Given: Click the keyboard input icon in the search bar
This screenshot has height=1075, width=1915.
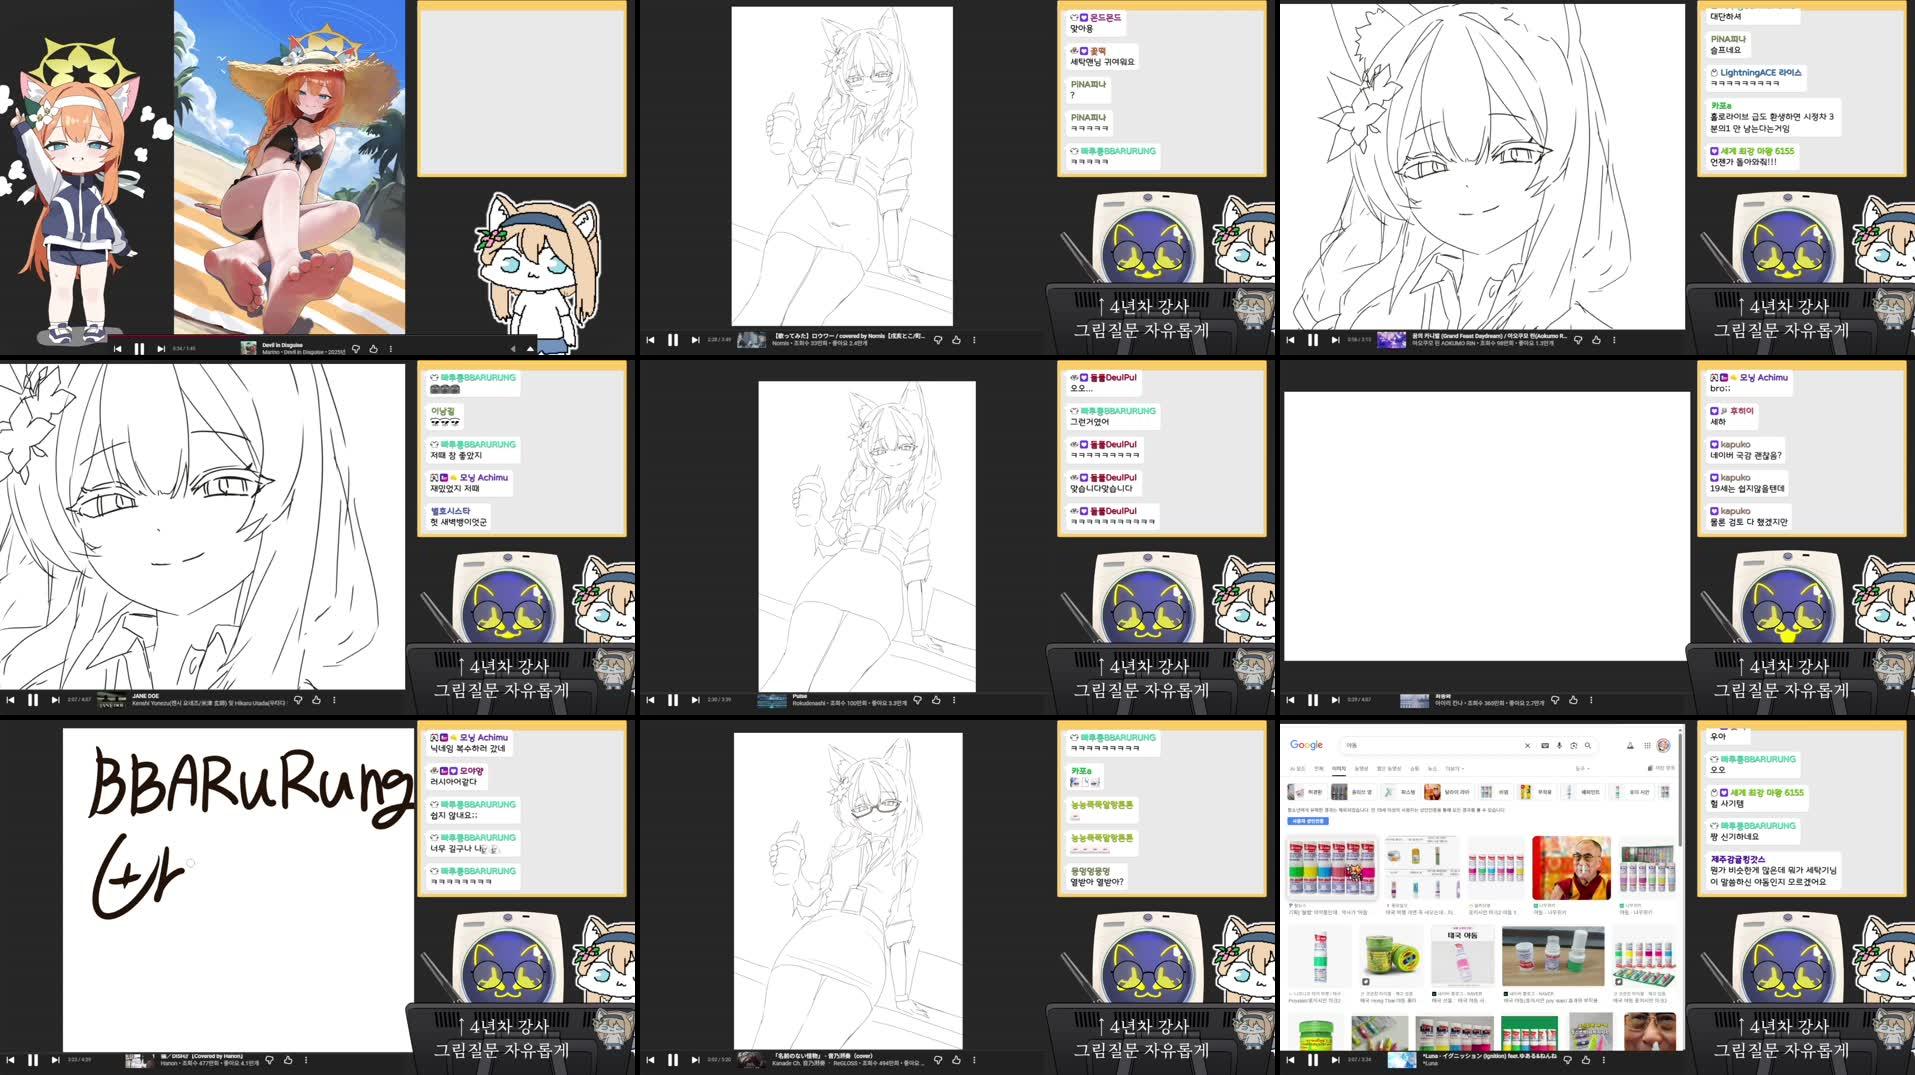Looking at the screenshot, I should (x=1544, y=746).
